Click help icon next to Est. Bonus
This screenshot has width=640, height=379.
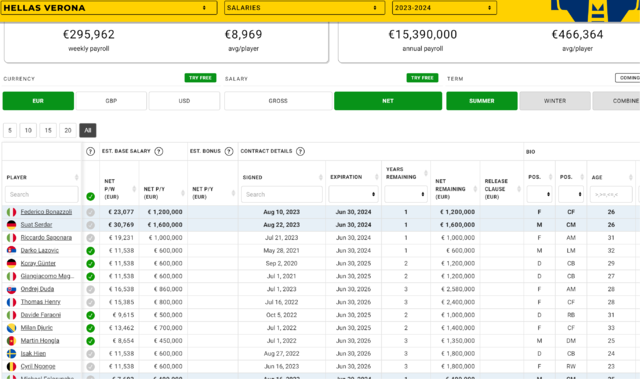pos(229,151)
